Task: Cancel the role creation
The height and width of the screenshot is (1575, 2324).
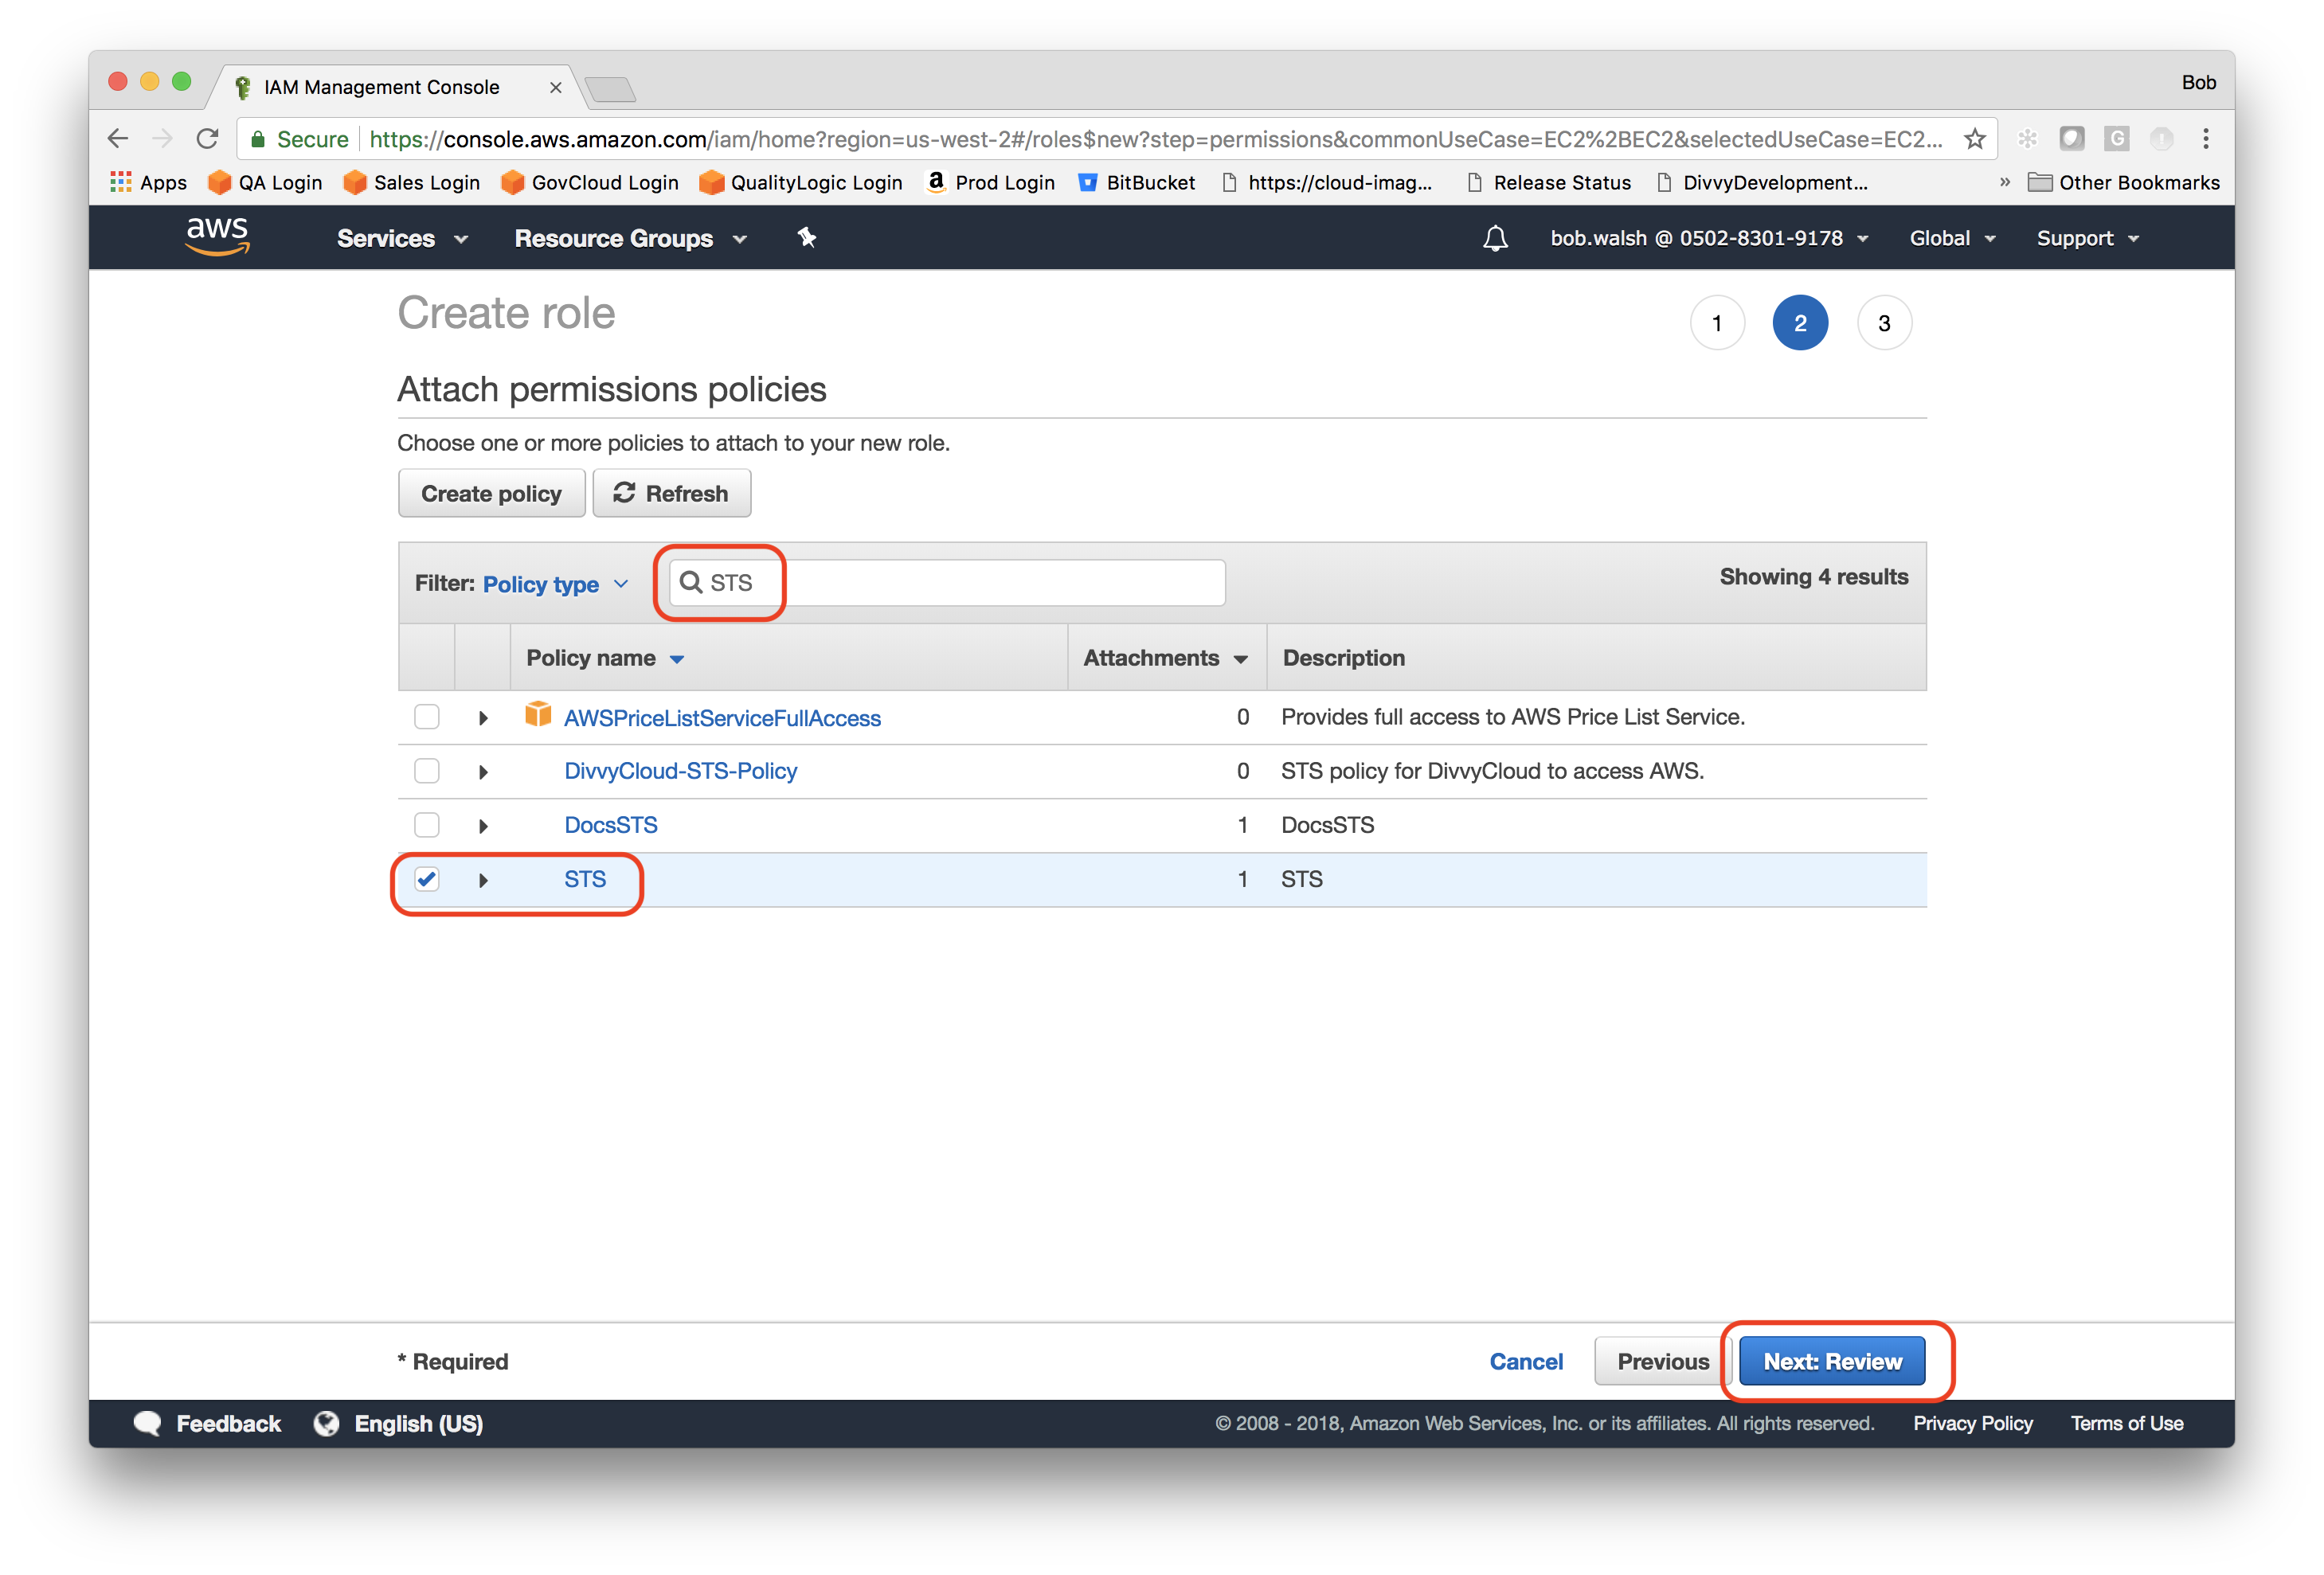Action: click(1526, 1361)
